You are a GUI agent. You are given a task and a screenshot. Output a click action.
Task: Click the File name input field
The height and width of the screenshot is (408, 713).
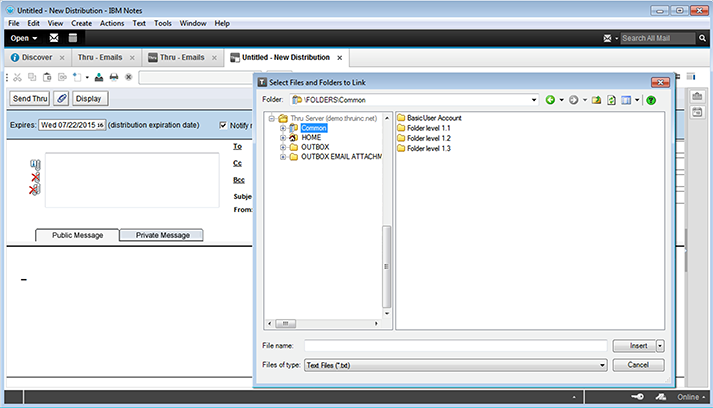(x=456, y=346)
